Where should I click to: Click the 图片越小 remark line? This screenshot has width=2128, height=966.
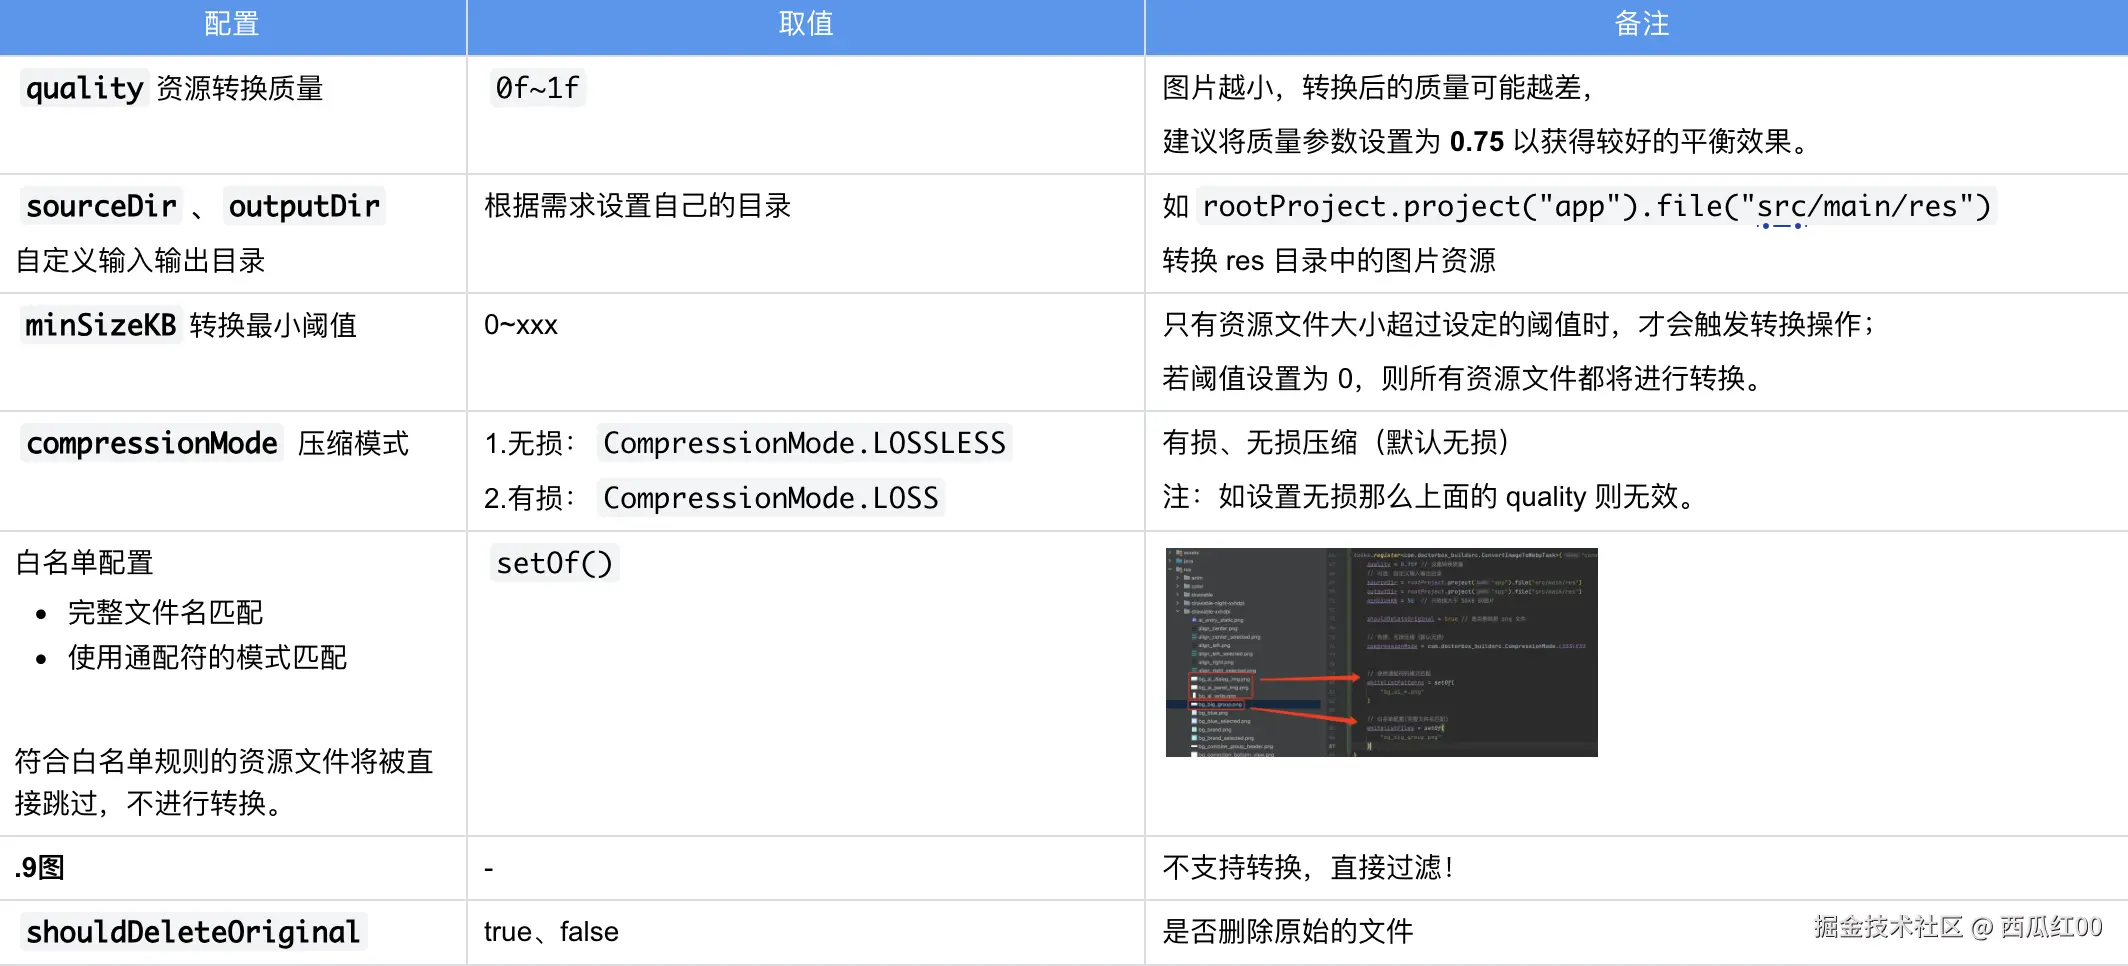1377,88
